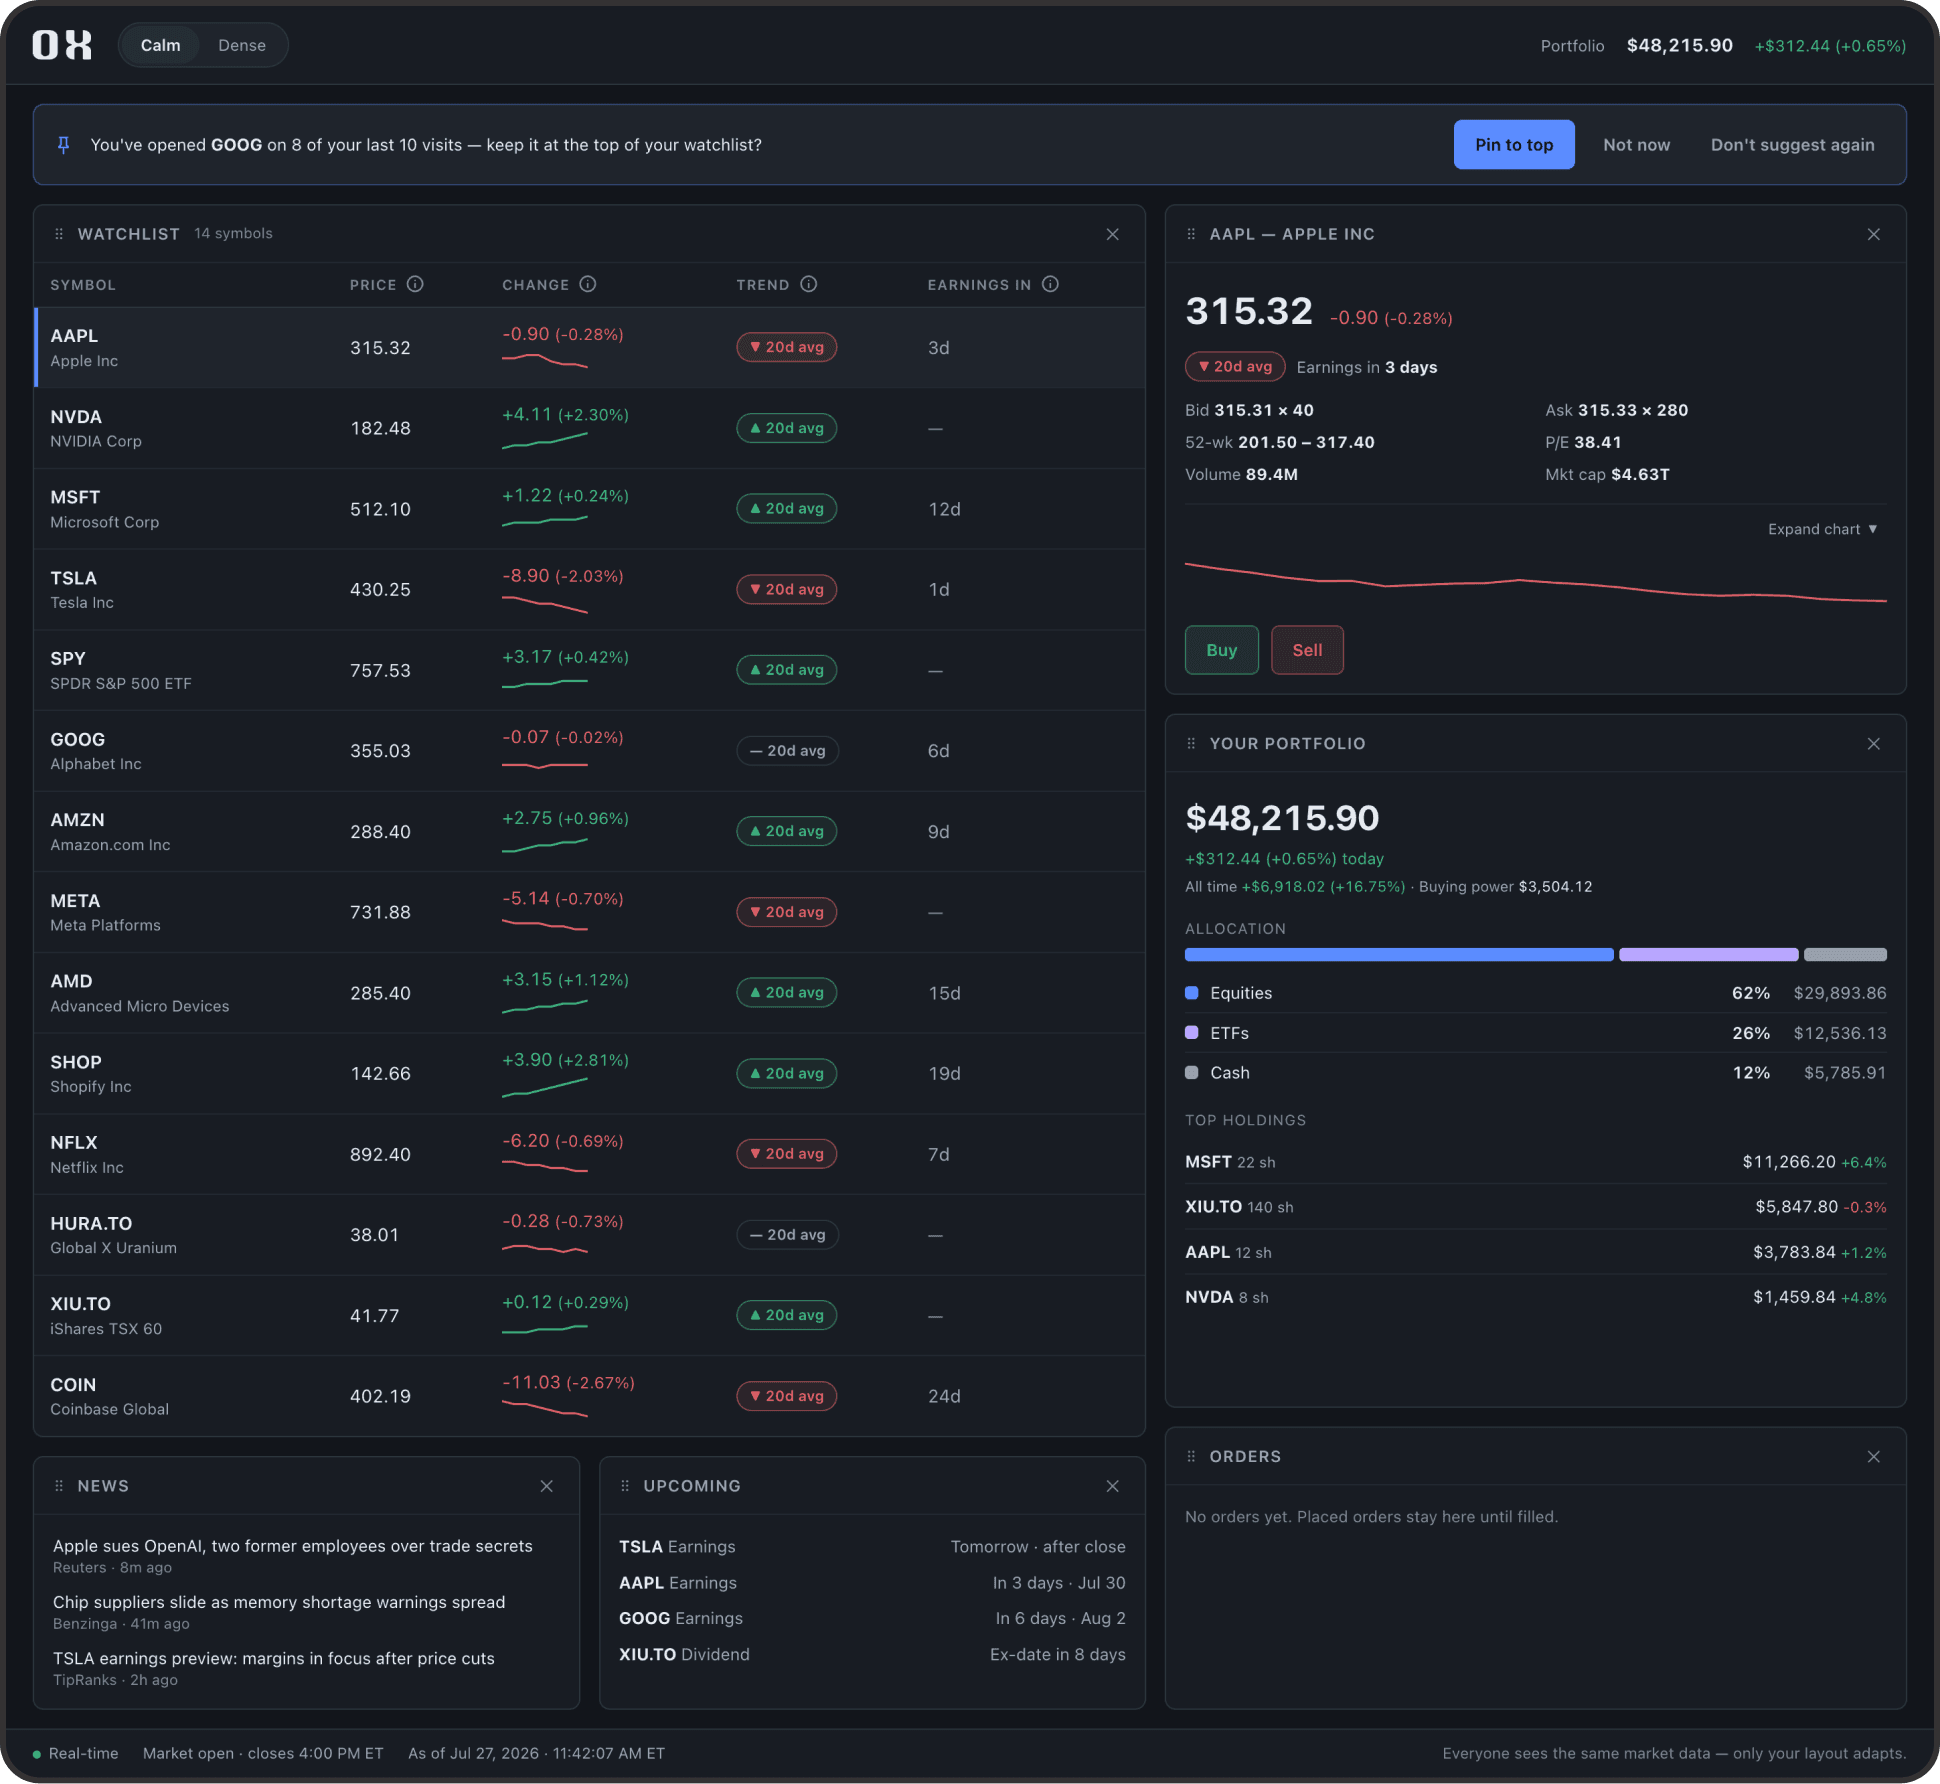Click AMD's 15d earnings value
The width and height of the screenshot is (1940, 1784).
(944, 993)
